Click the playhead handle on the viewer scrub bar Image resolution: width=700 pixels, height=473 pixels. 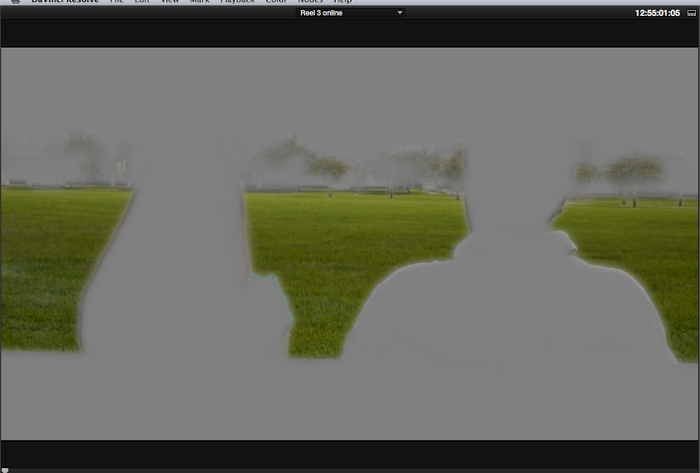[x=5, y=470]
